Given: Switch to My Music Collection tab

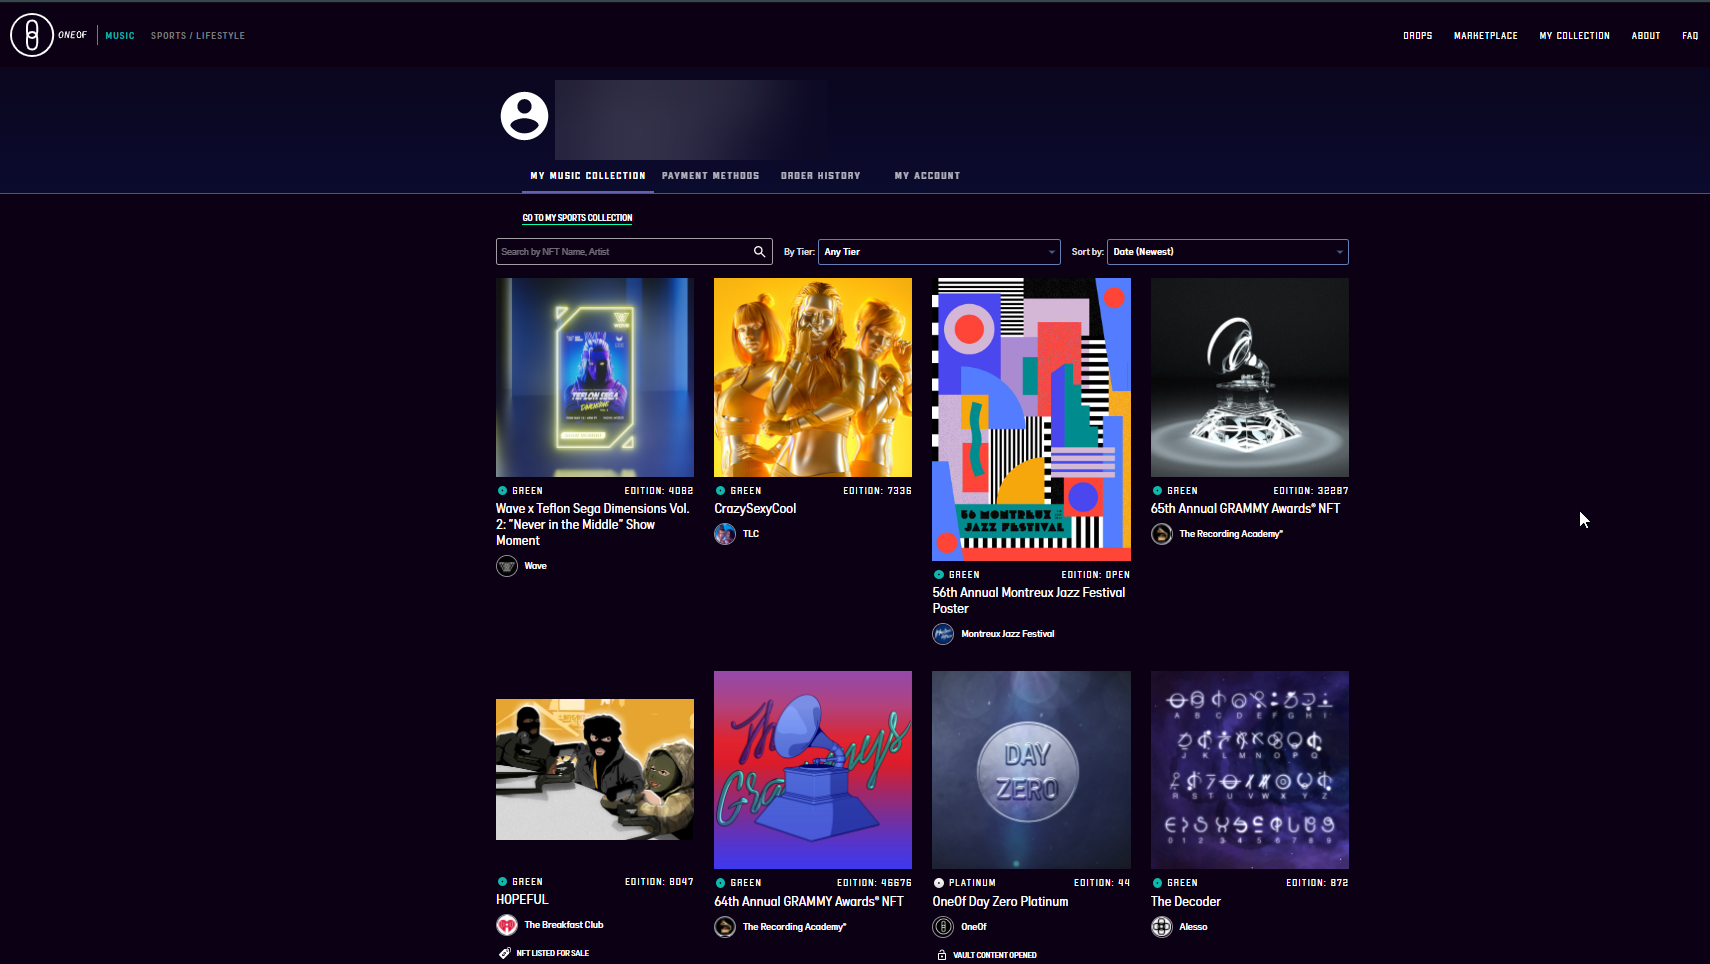Looking at the screenshot, I should click(x=588, y=176).
